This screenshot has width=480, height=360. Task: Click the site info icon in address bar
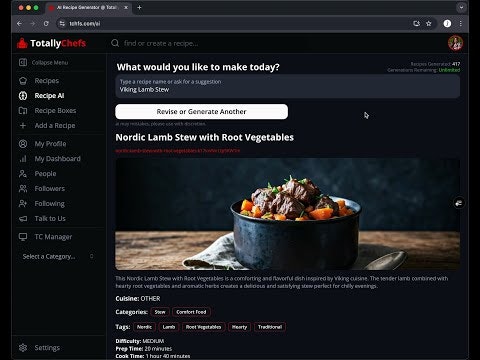click(x=62, y=24)
